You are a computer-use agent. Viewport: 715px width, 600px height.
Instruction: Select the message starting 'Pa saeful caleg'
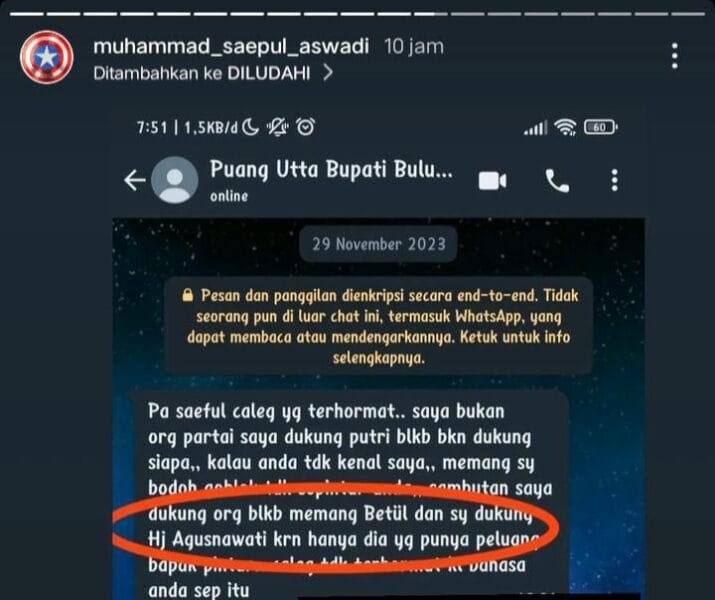350,496
